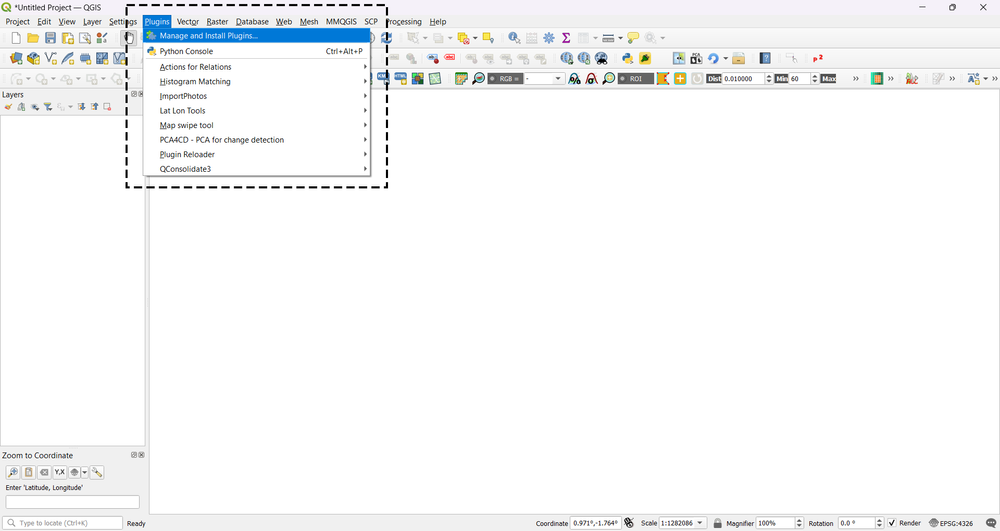
Task: Click filter legend icon in Layers panel
Action: click(48, 107)
